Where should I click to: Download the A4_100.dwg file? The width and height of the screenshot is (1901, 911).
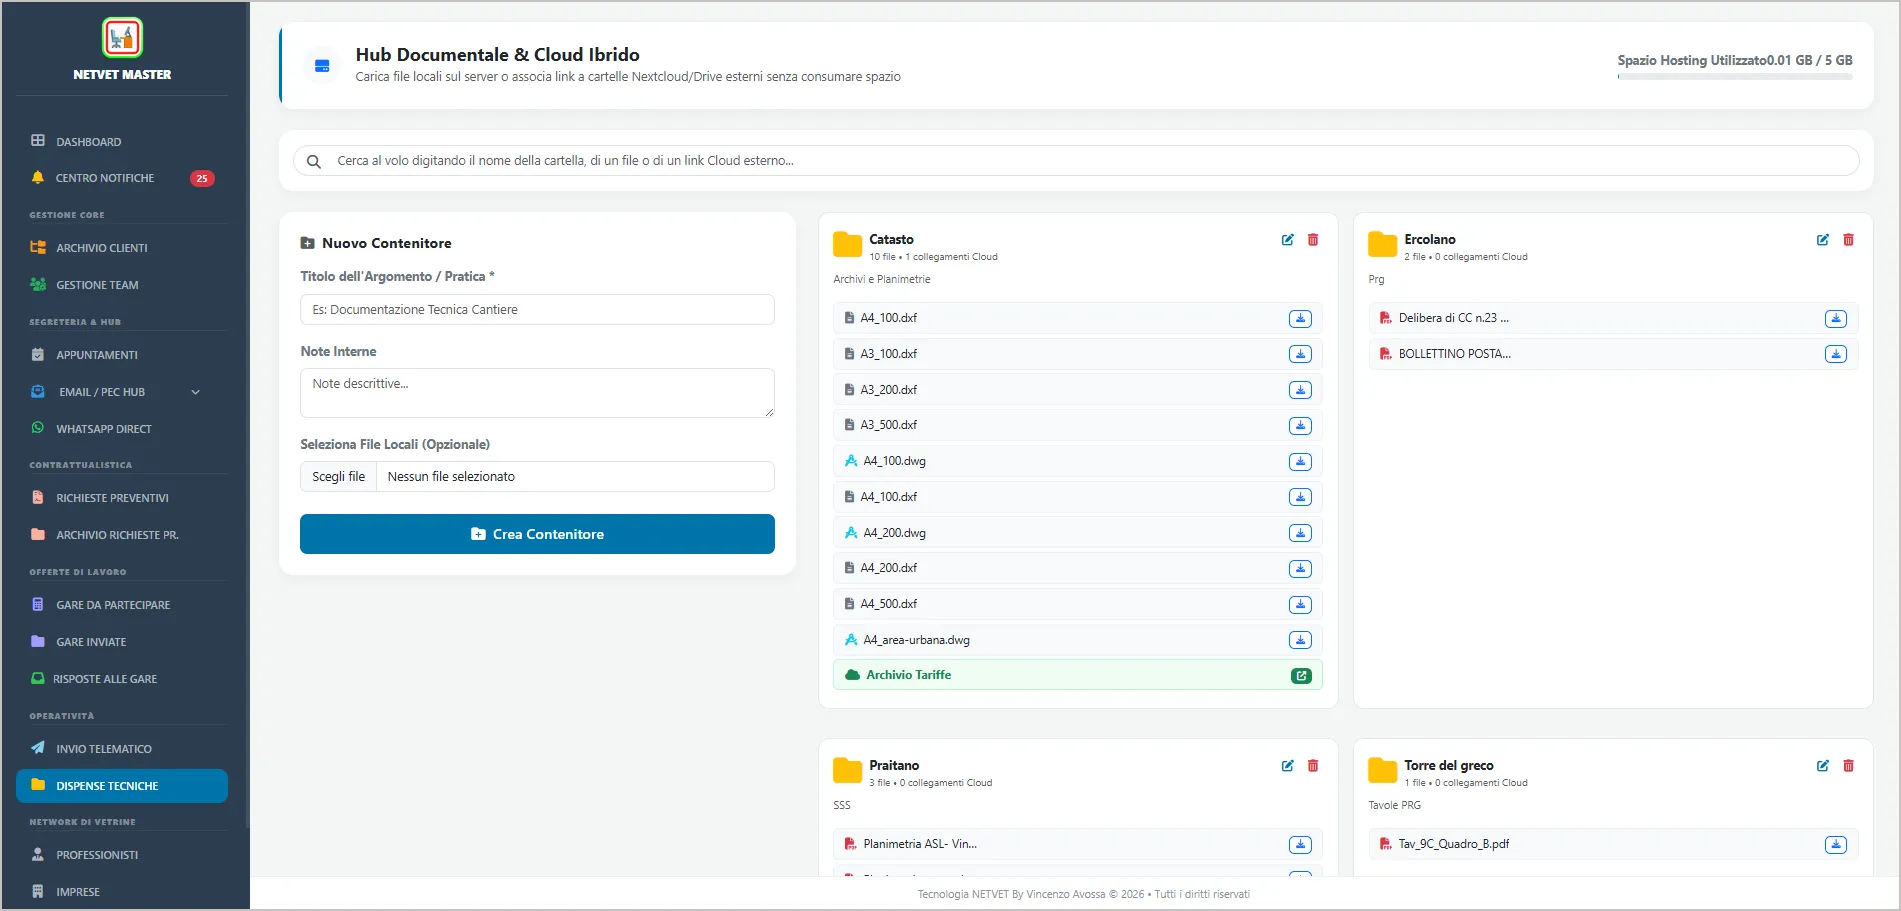point(1300,462)
